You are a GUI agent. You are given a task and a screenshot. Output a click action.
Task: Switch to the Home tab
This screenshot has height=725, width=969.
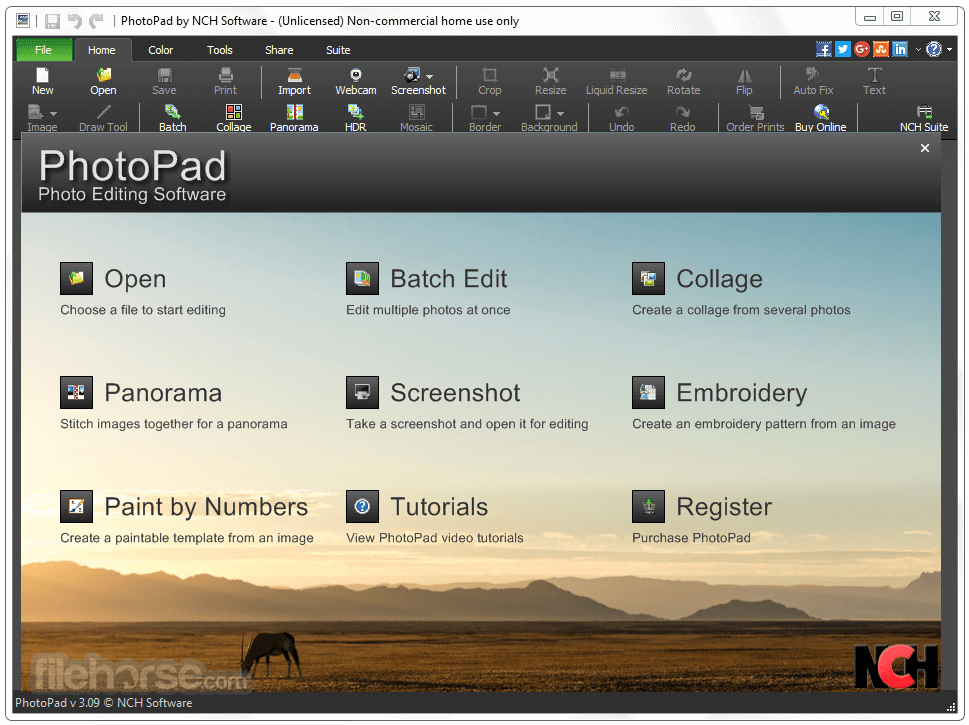click(x=101, y=50)
